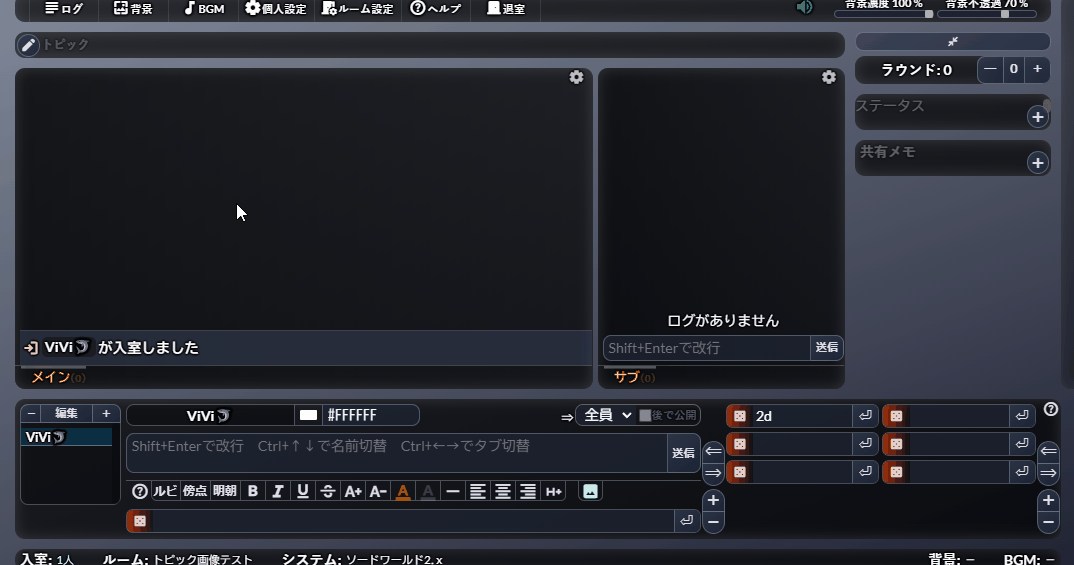Screen dimensions: 1074x565
Task: Remove a name with minus beside 編集
Action: pyautogui.click(x=32, y=414)
